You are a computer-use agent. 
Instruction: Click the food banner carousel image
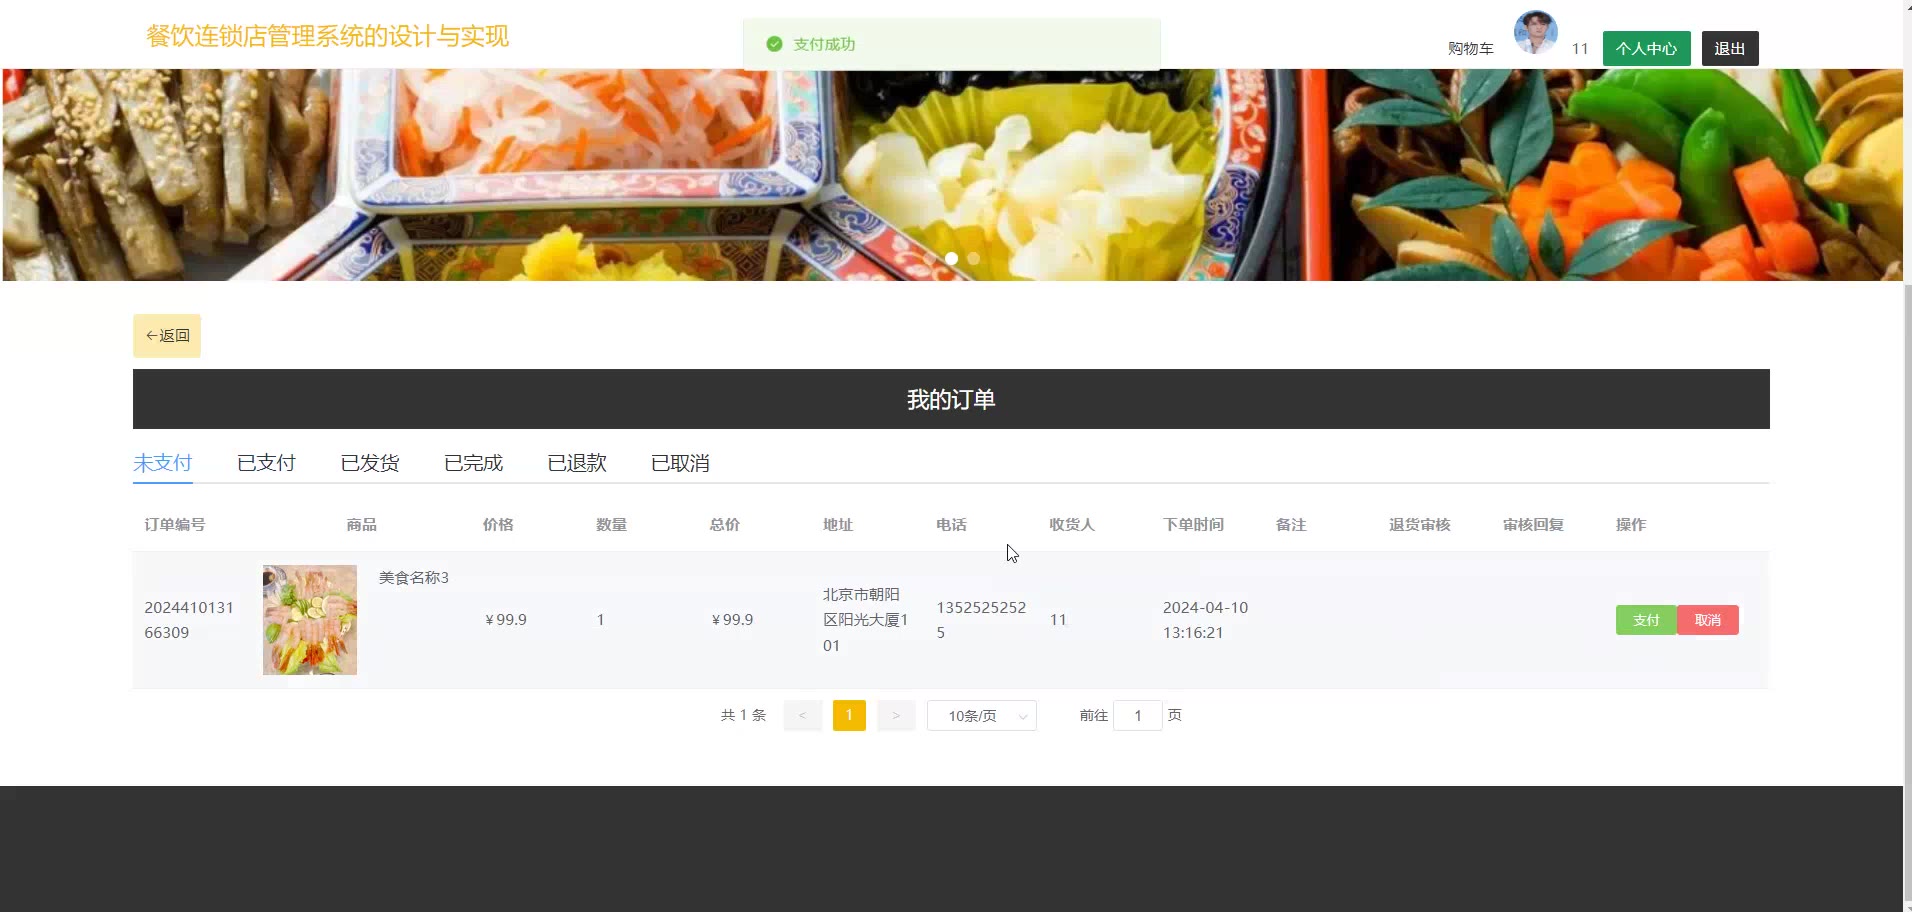pyautogui.click(x=951, y=174)
